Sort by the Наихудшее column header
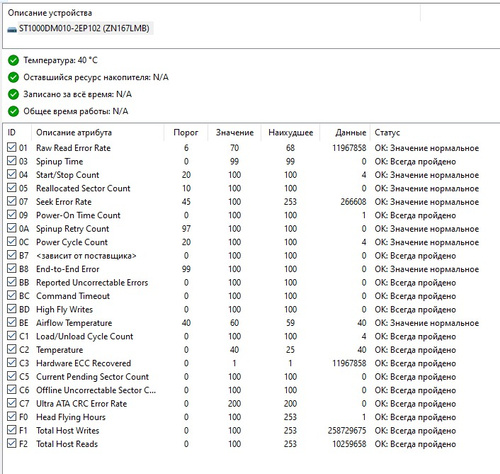 point(290,133)
